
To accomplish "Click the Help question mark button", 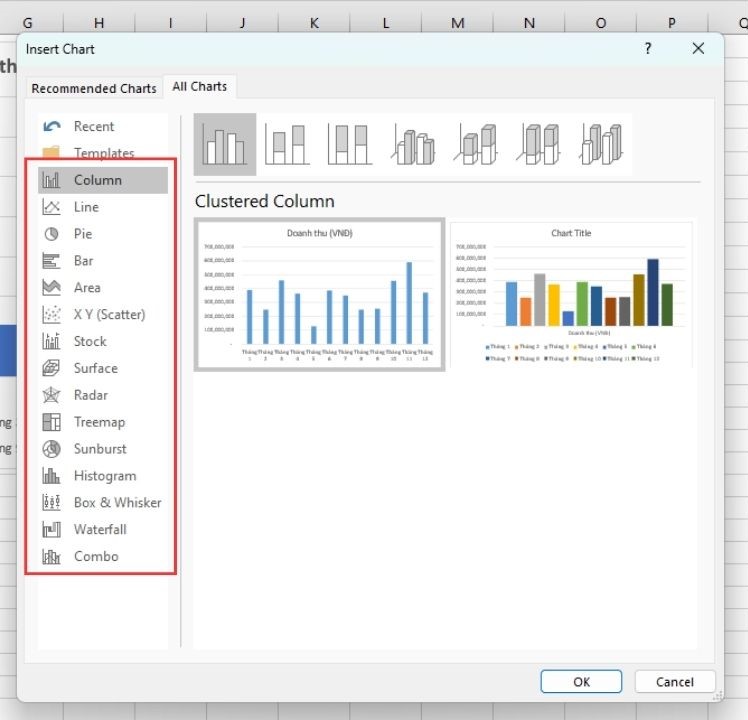I will 648,48.
